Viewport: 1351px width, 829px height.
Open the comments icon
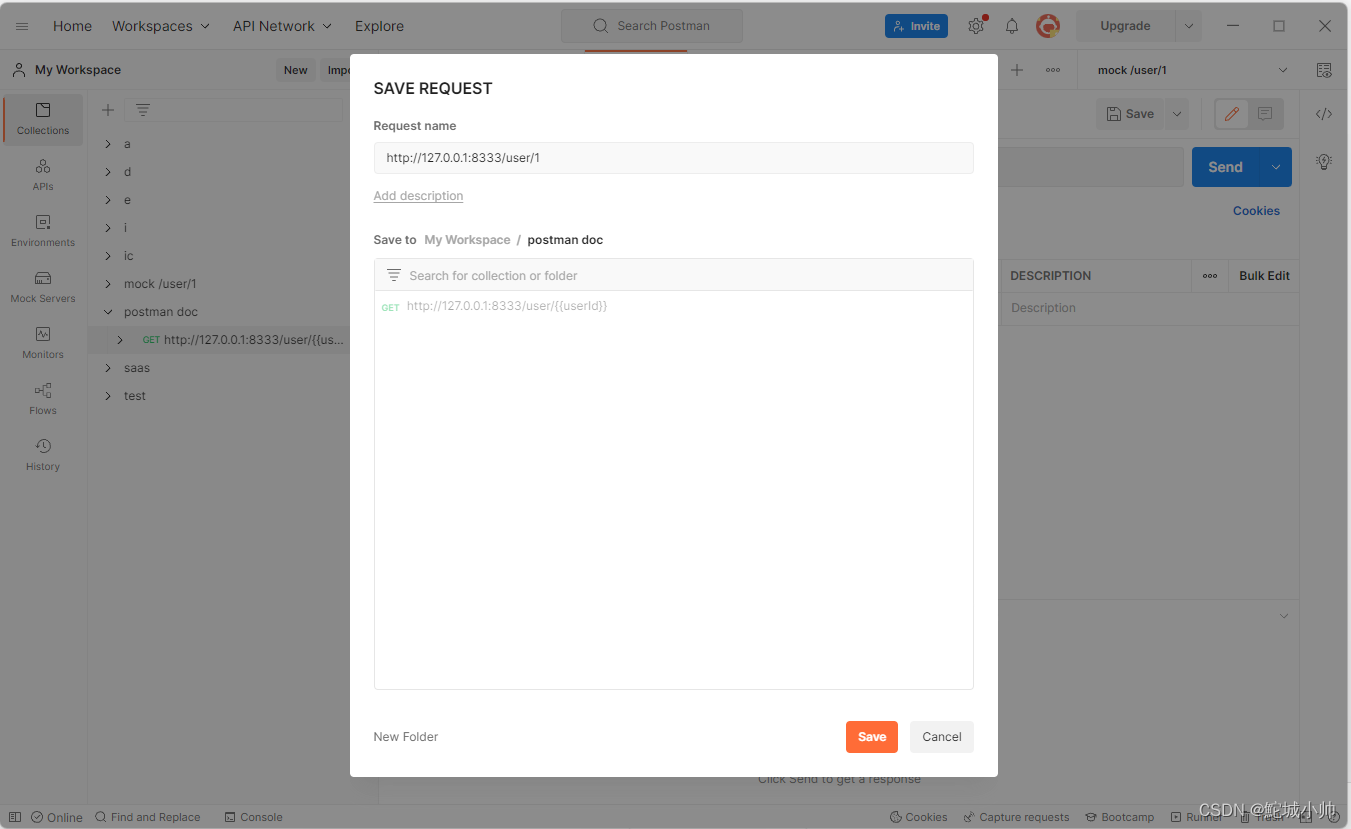(x=1265, y=114)
